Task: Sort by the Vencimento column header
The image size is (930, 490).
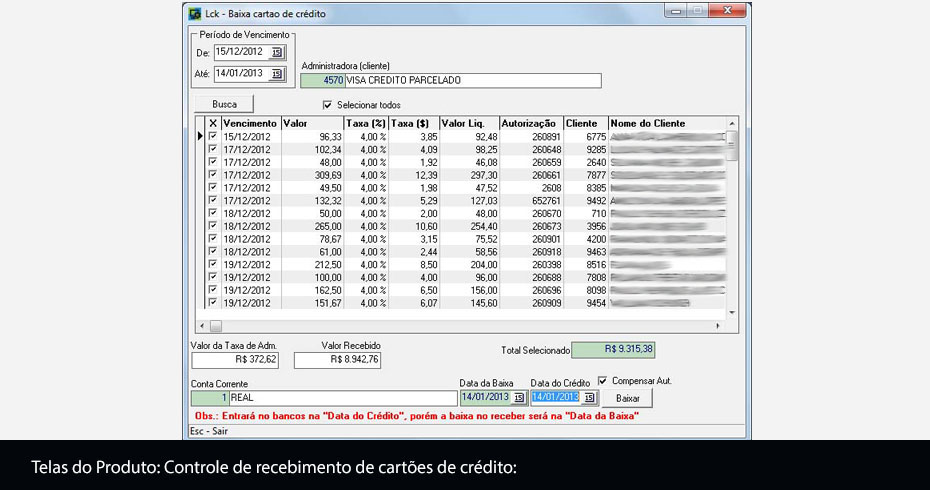Action: [250, 123]
